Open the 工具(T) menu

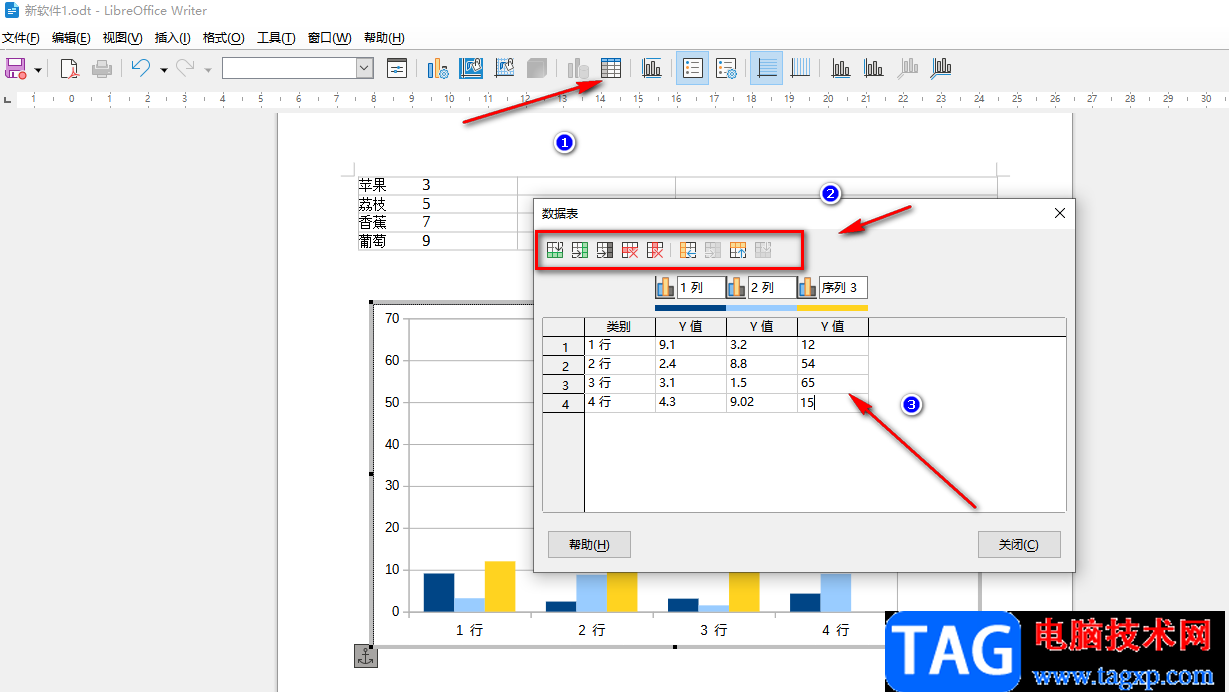point(276,38)
